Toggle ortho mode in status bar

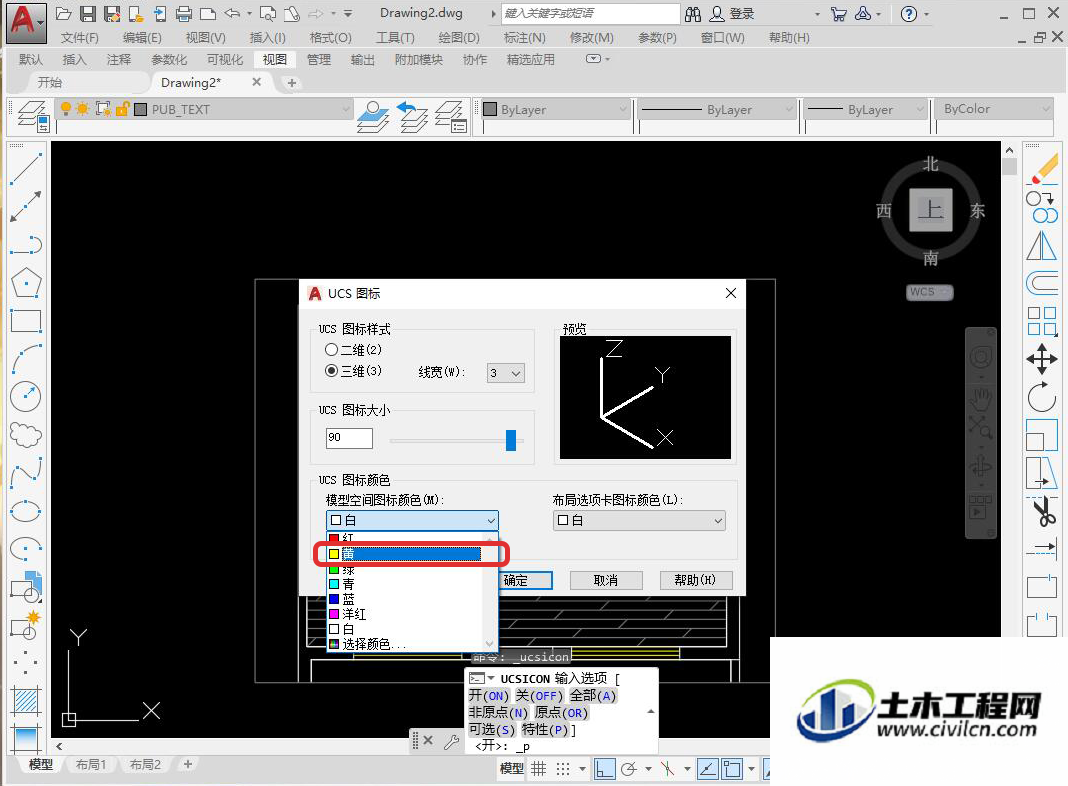pos(605,769)
